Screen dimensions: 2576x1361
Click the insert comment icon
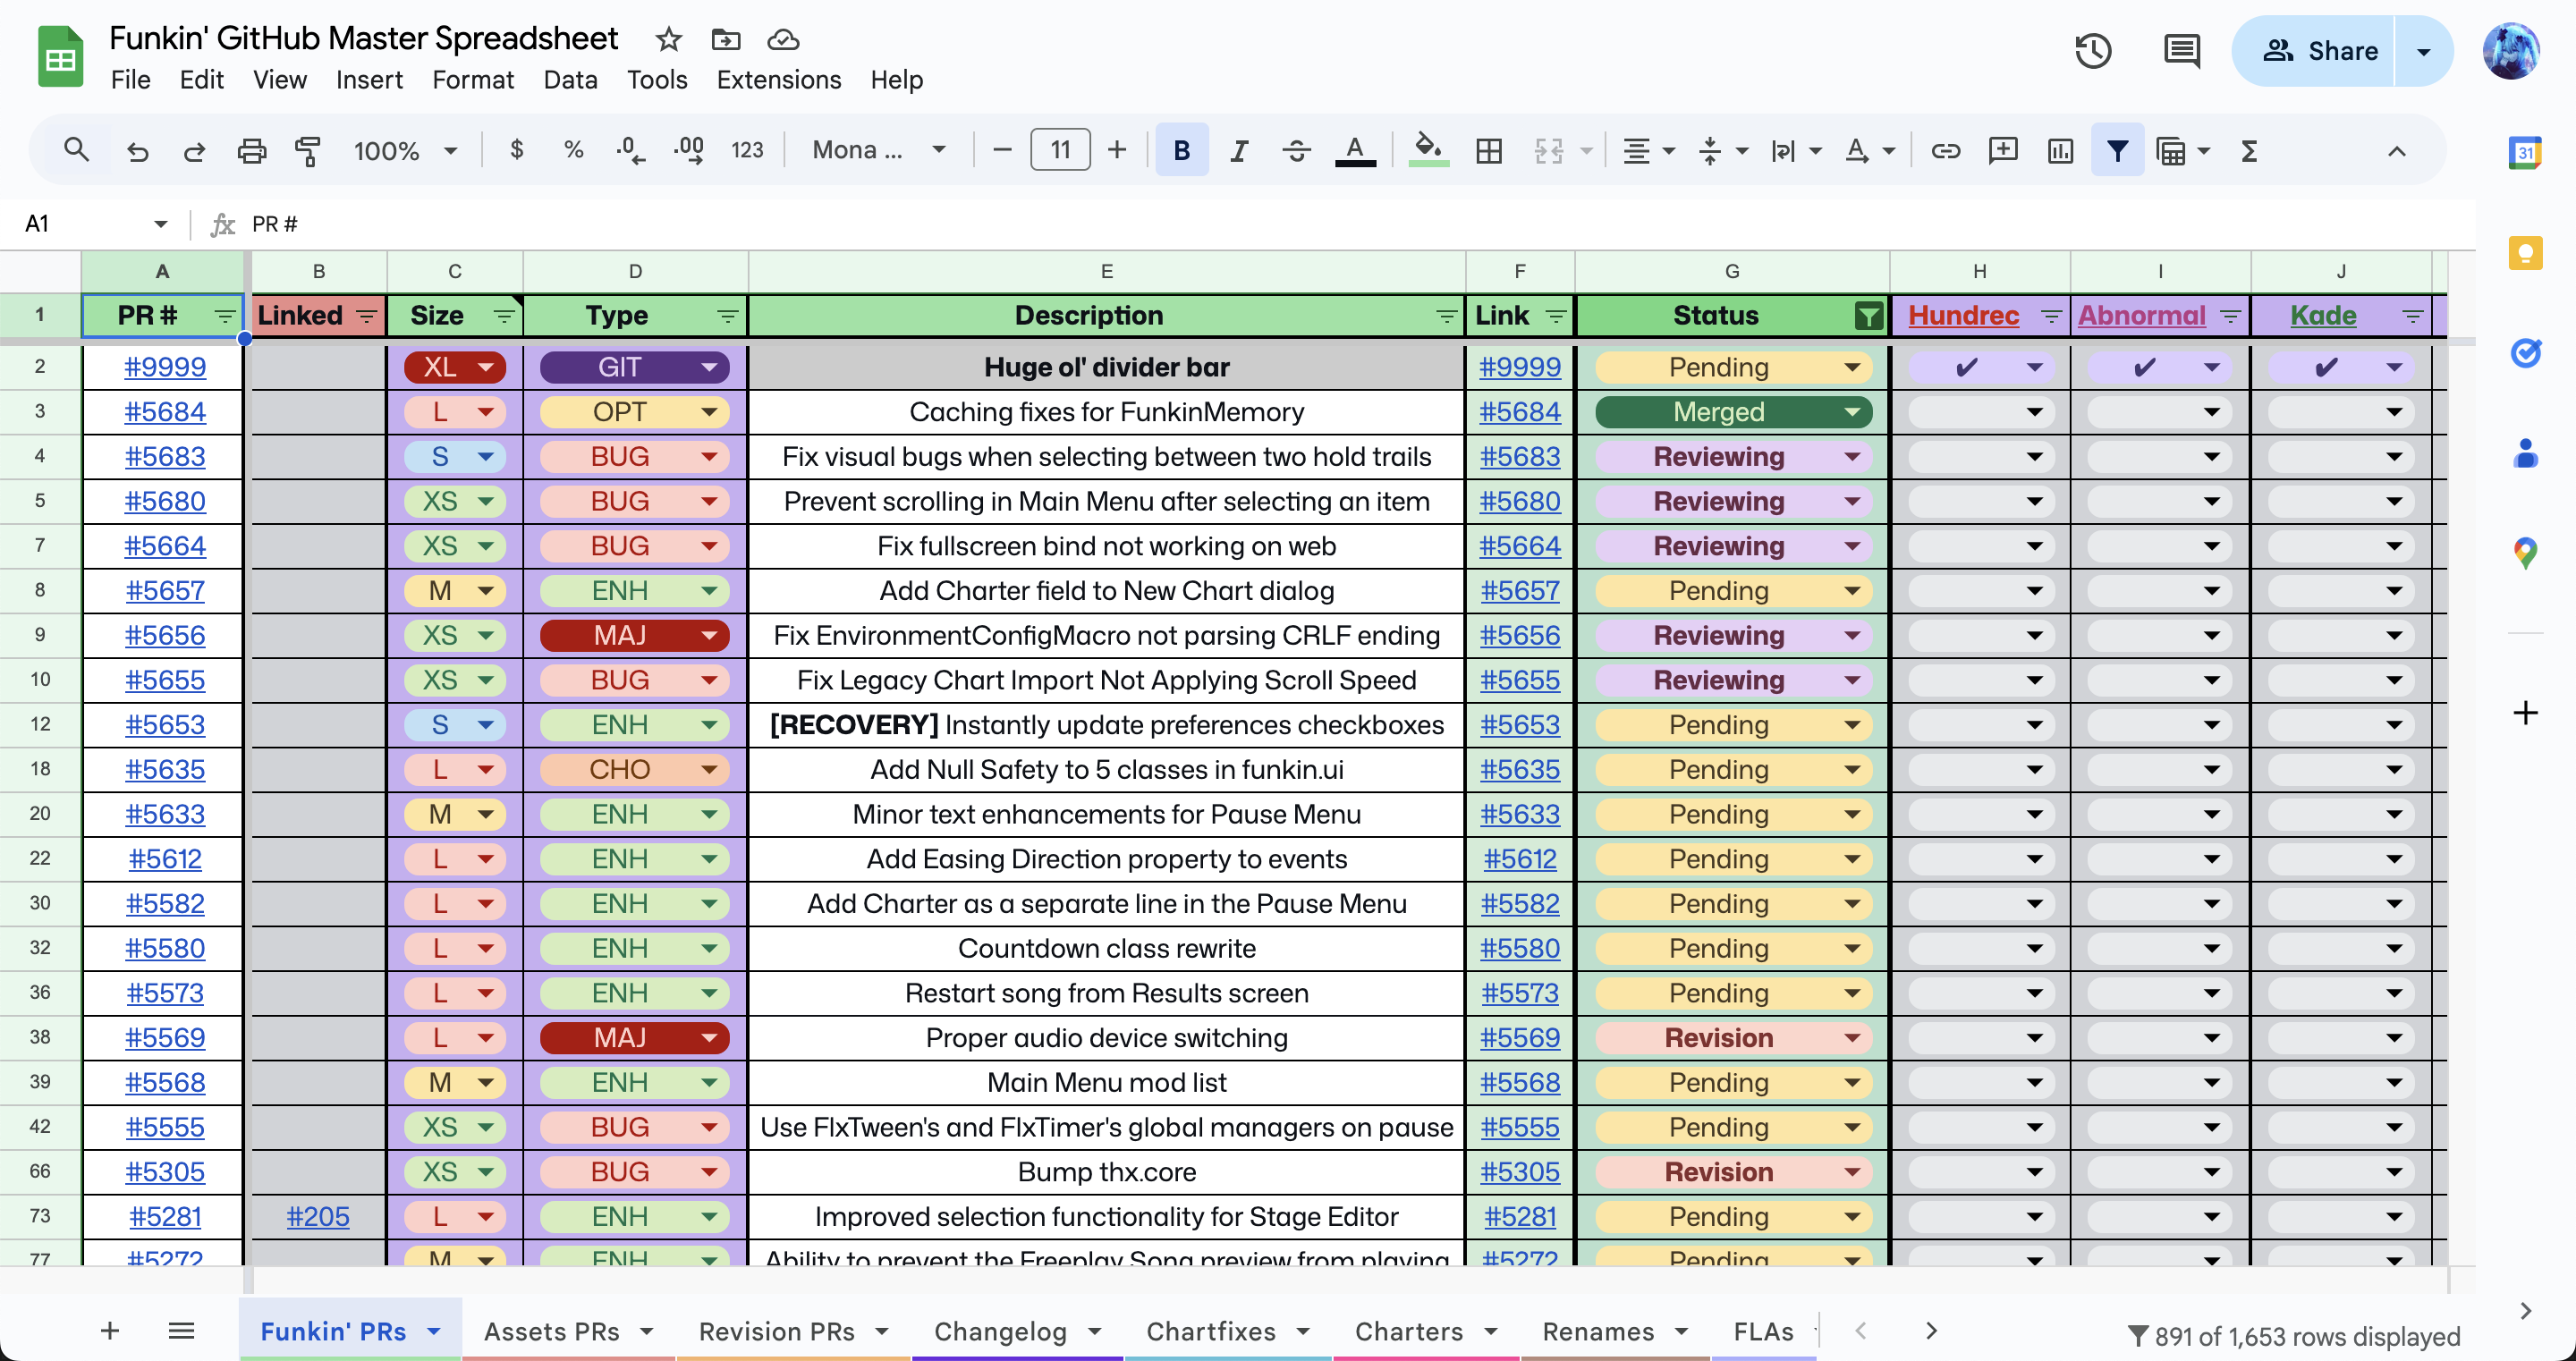click(x=2002, y=150)
